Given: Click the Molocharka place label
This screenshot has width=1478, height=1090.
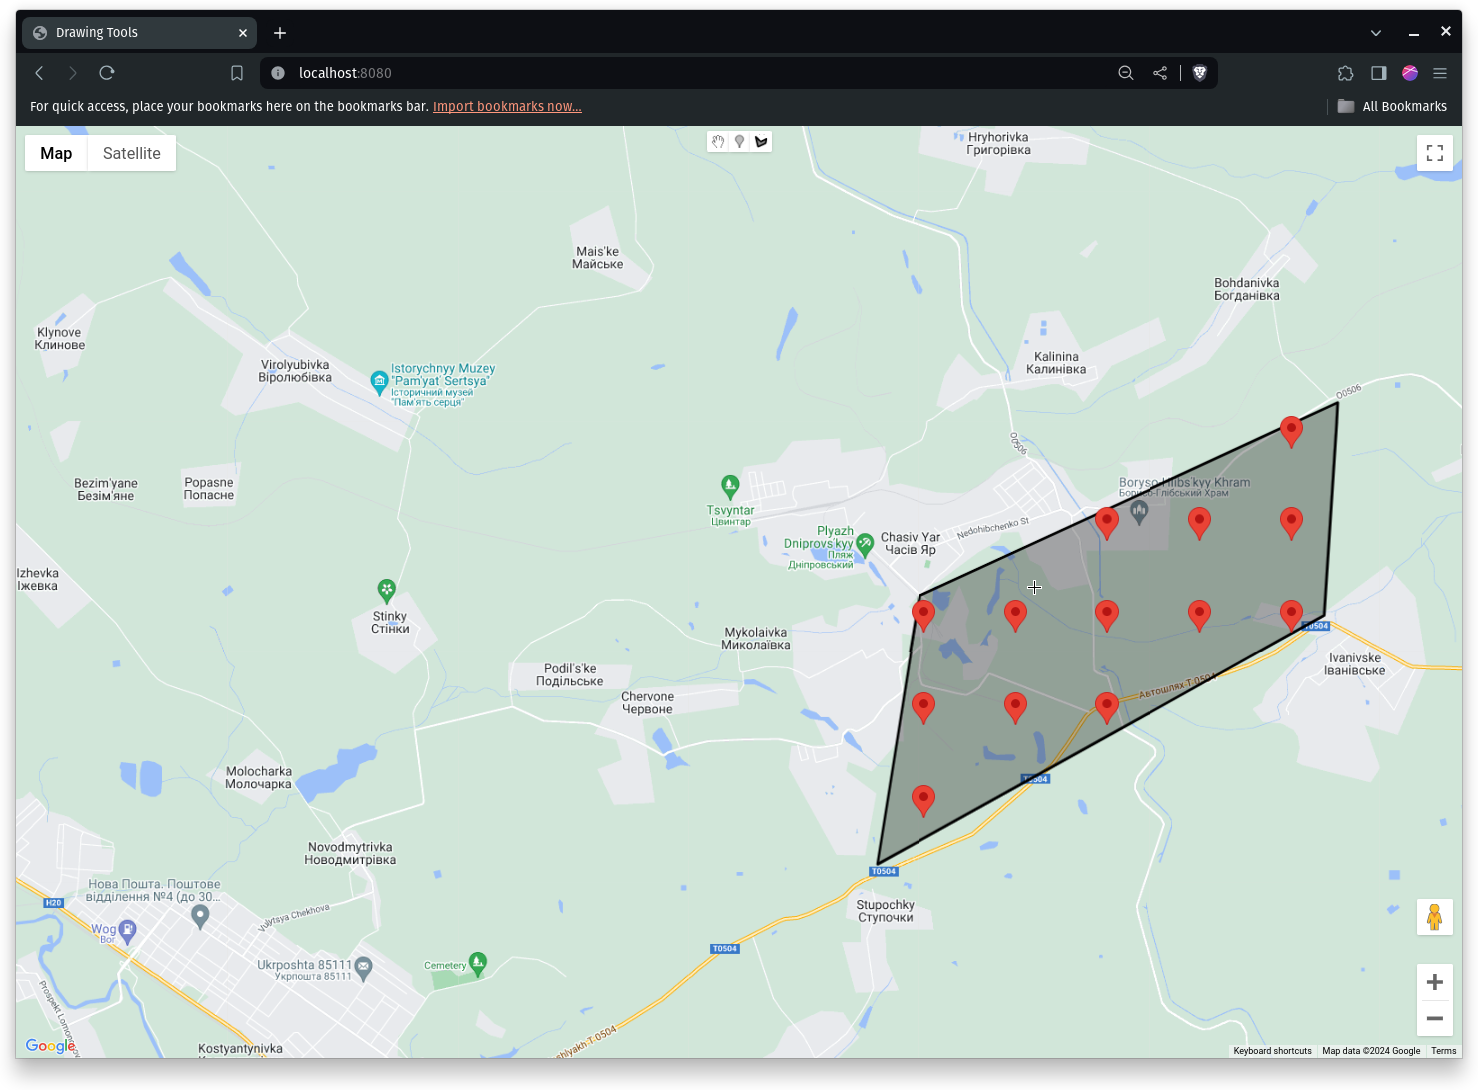Looking at the screenshot, I should tap(259, 778).
